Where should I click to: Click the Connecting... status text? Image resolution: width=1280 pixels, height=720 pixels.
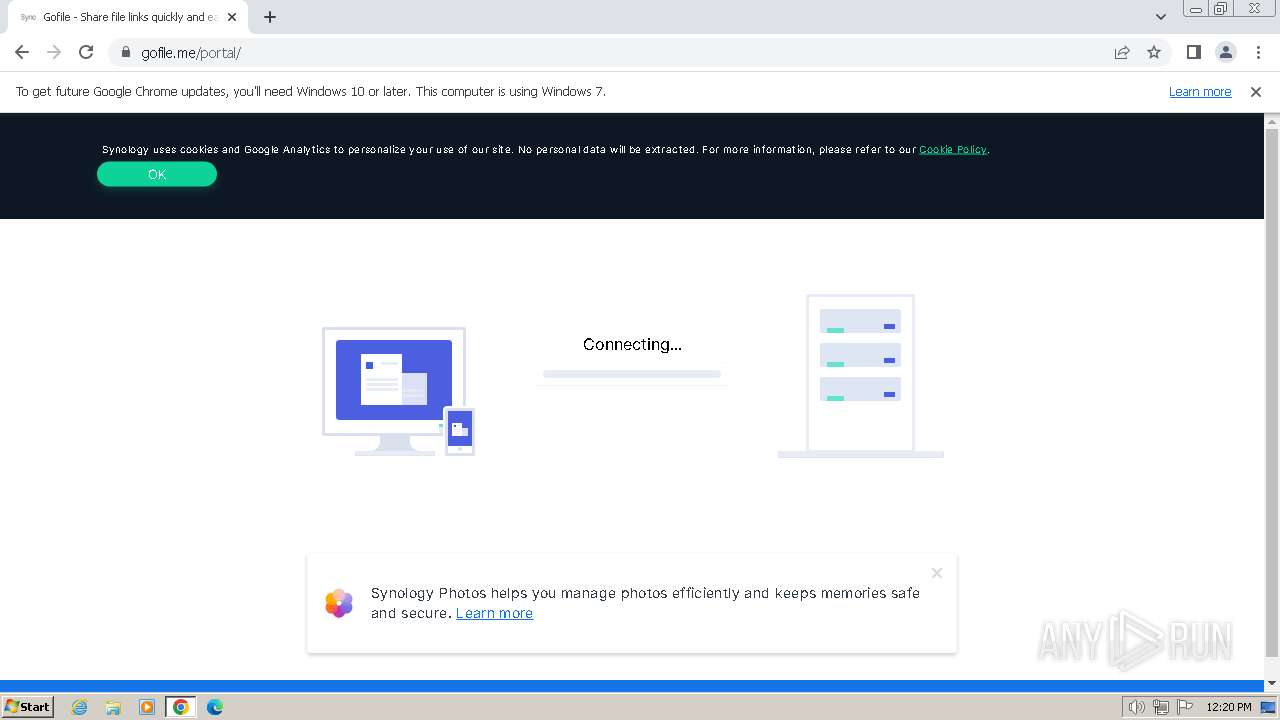pyautogui.click(x=632, y=344)
